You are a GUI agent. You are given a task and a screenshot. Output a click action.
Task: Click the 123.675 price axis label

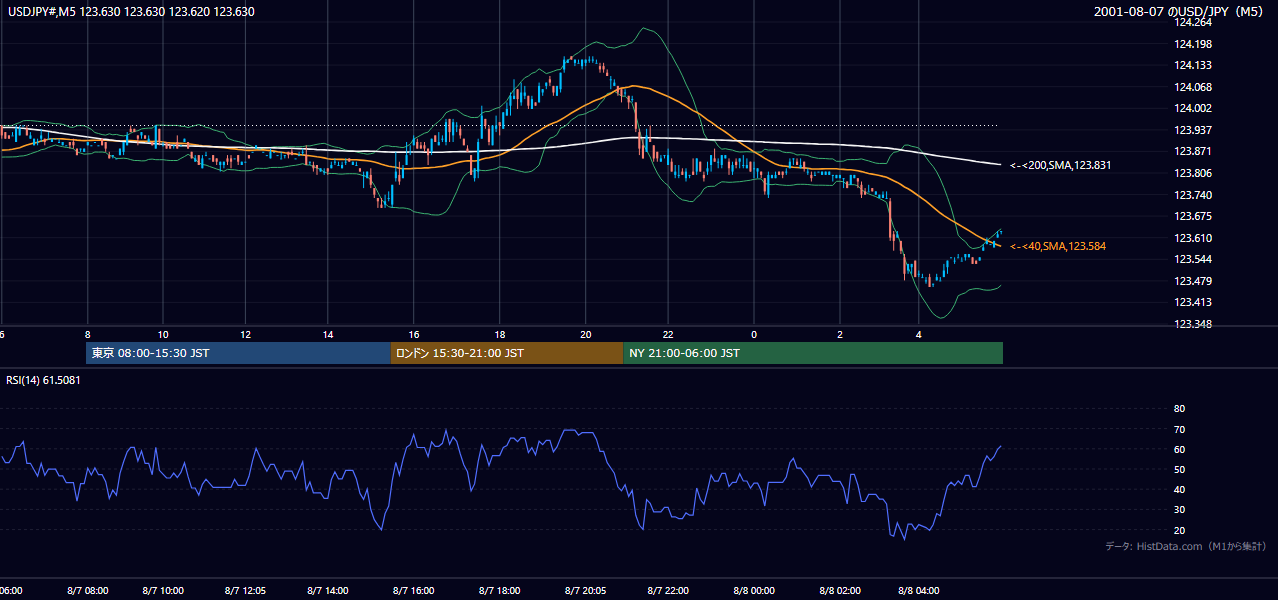(1192, 216)
